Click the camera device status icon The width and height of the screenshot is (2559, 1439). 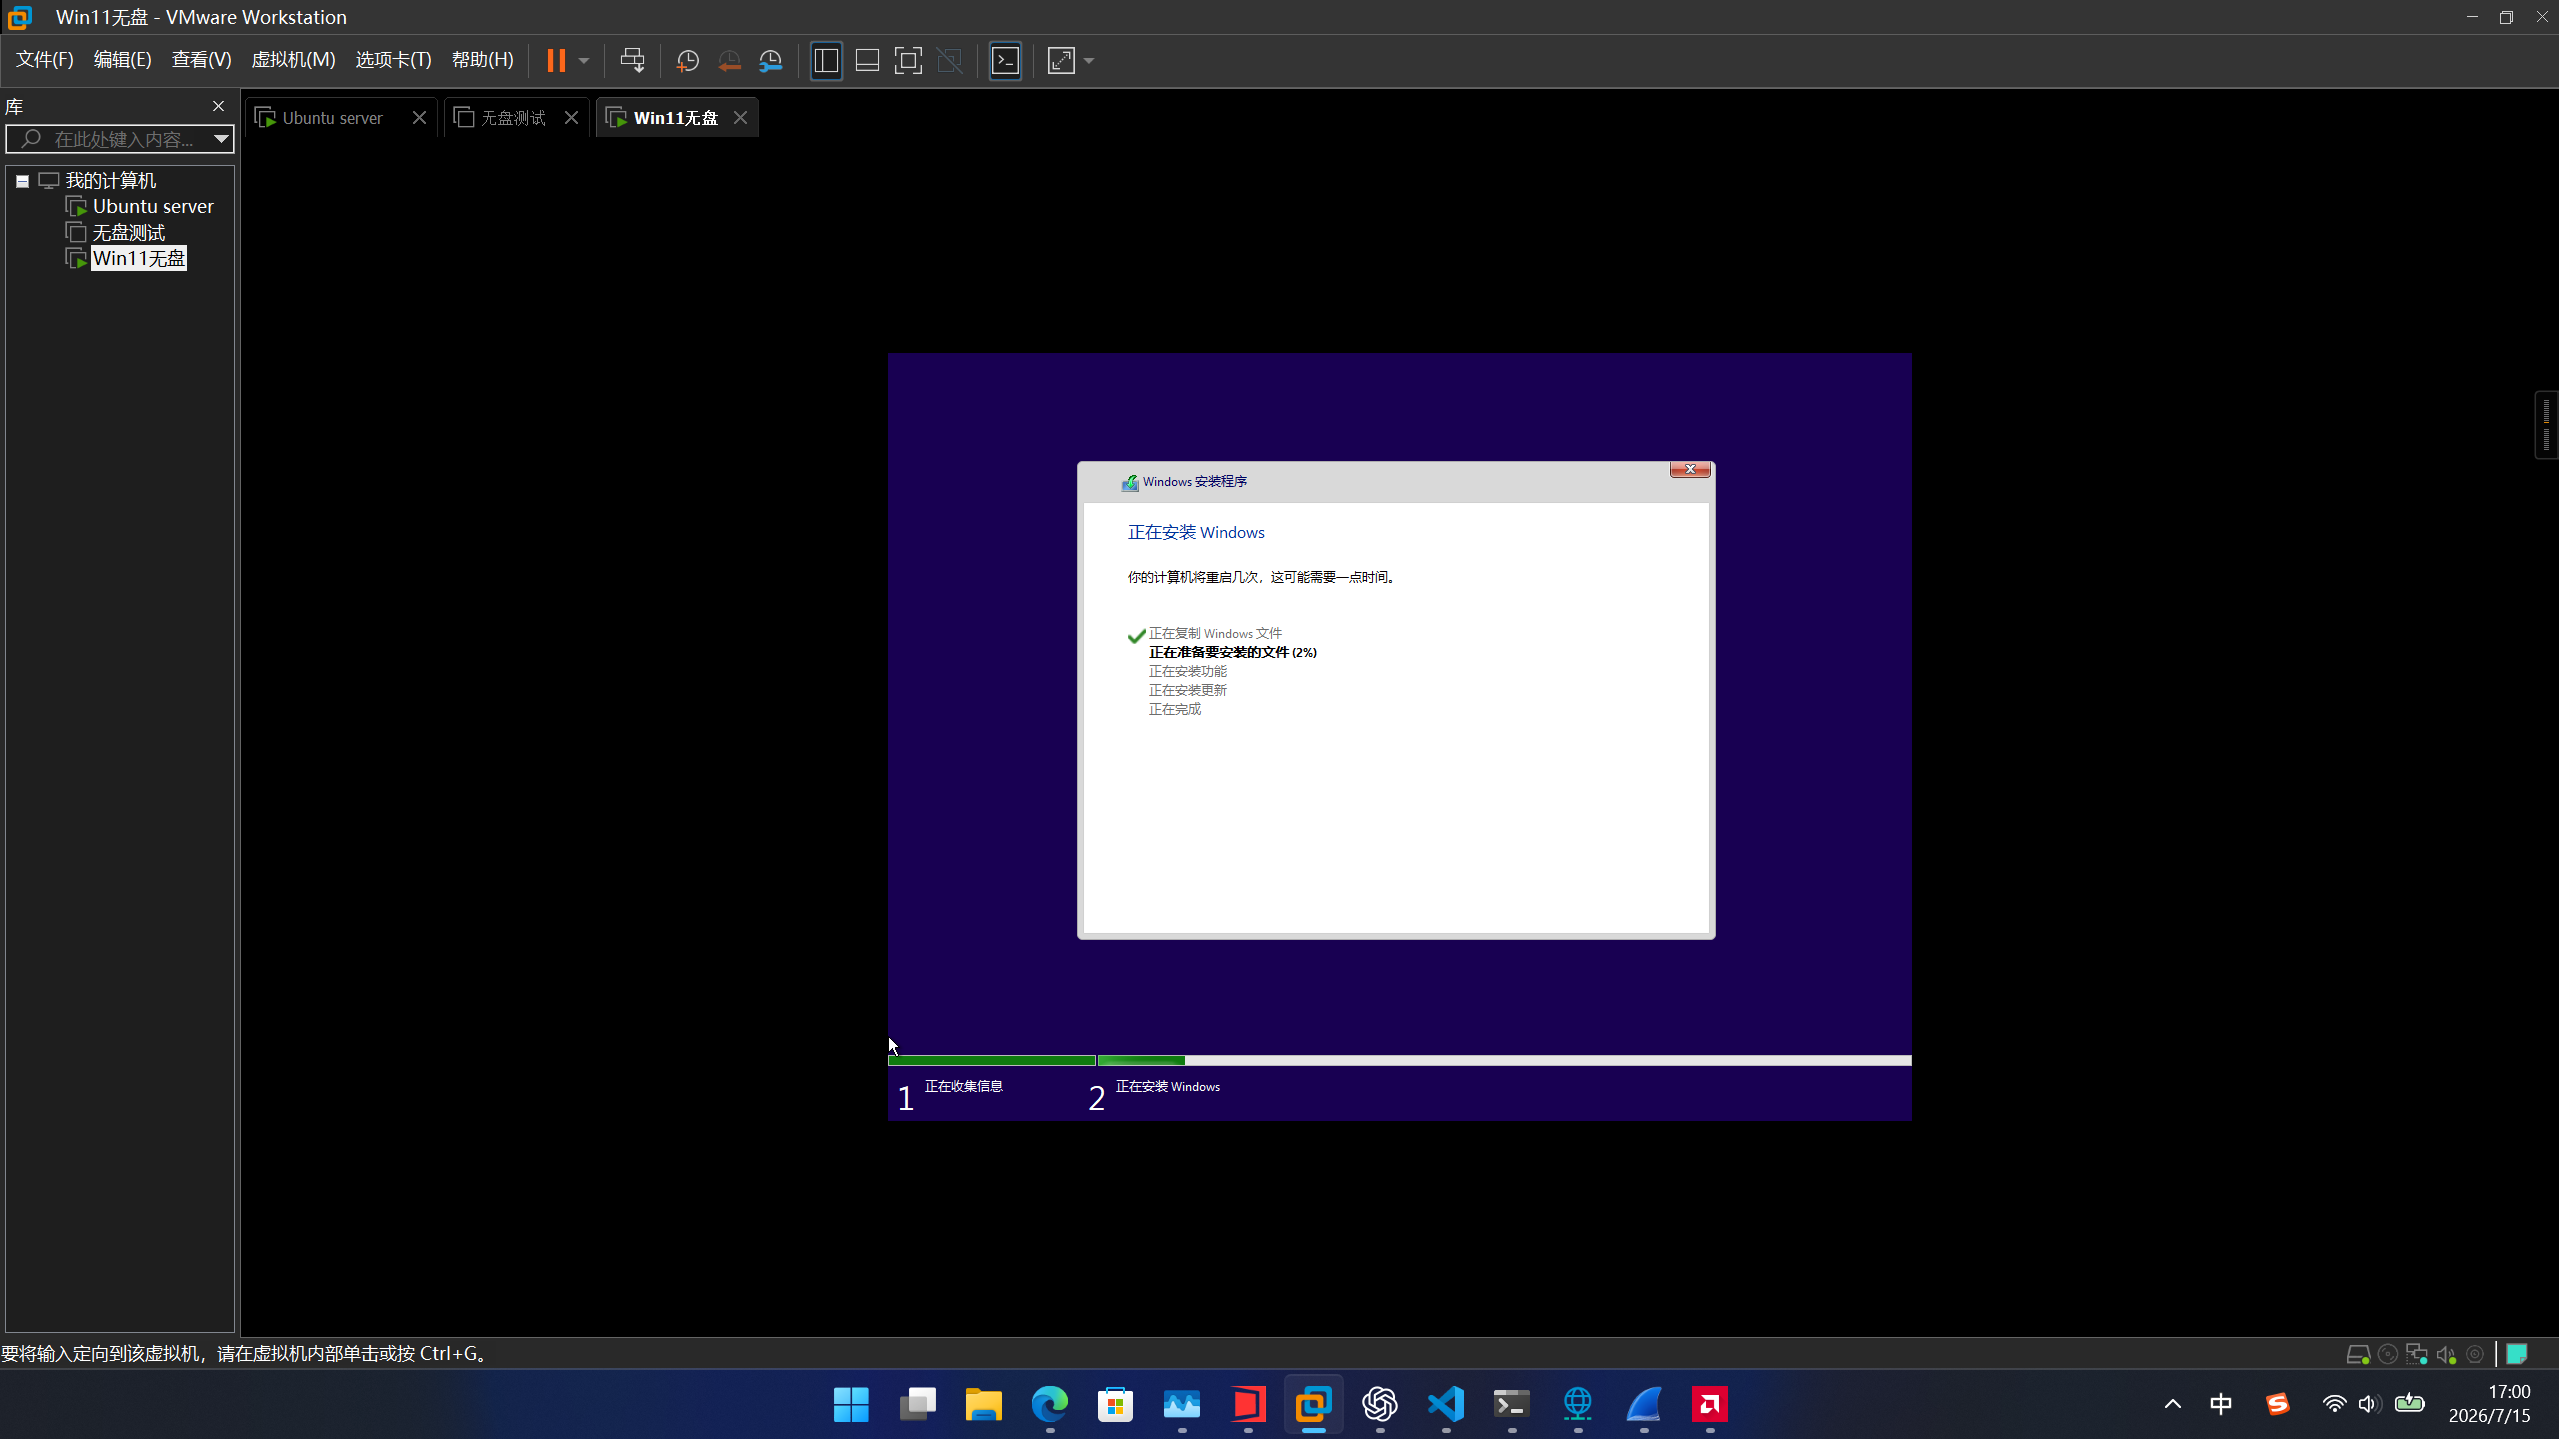point(2475,1354)
